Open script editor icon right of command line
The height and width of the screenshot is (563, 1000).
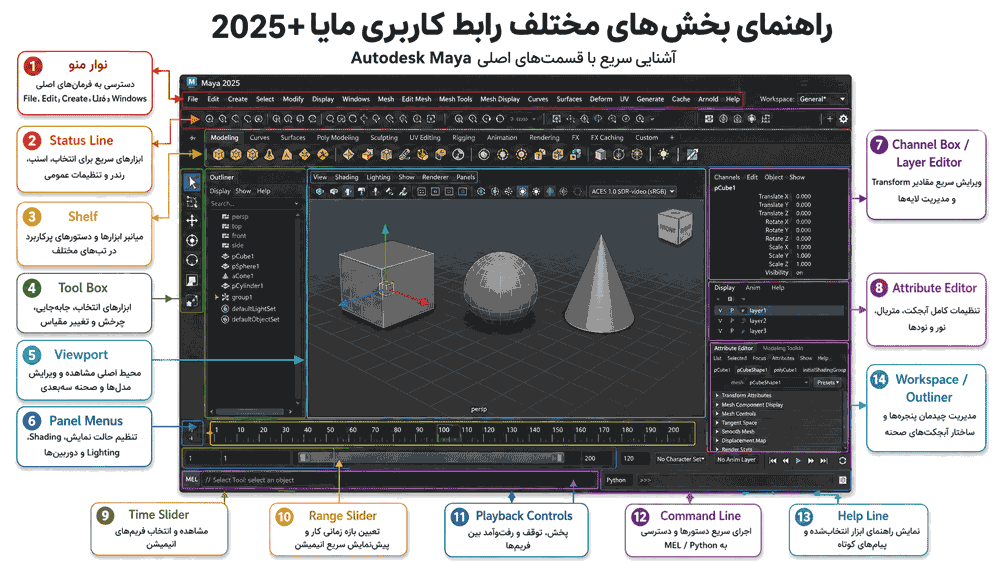coord(842,480)
